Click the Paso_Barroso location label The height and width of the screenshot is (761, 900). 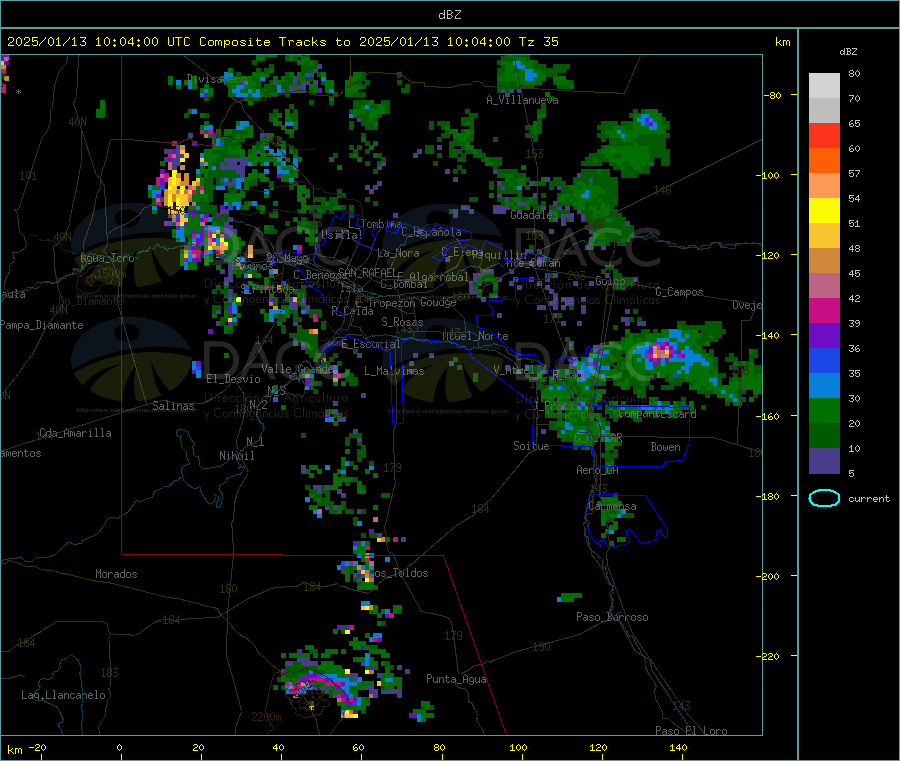point(612,617)
